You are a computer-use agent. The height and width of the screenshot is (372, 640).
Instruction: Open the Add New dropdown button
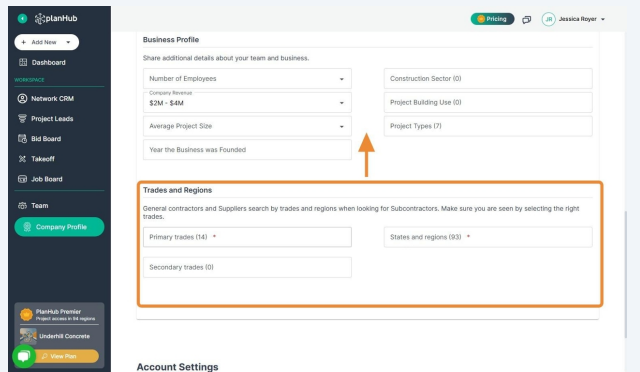[x=47, y=42]
